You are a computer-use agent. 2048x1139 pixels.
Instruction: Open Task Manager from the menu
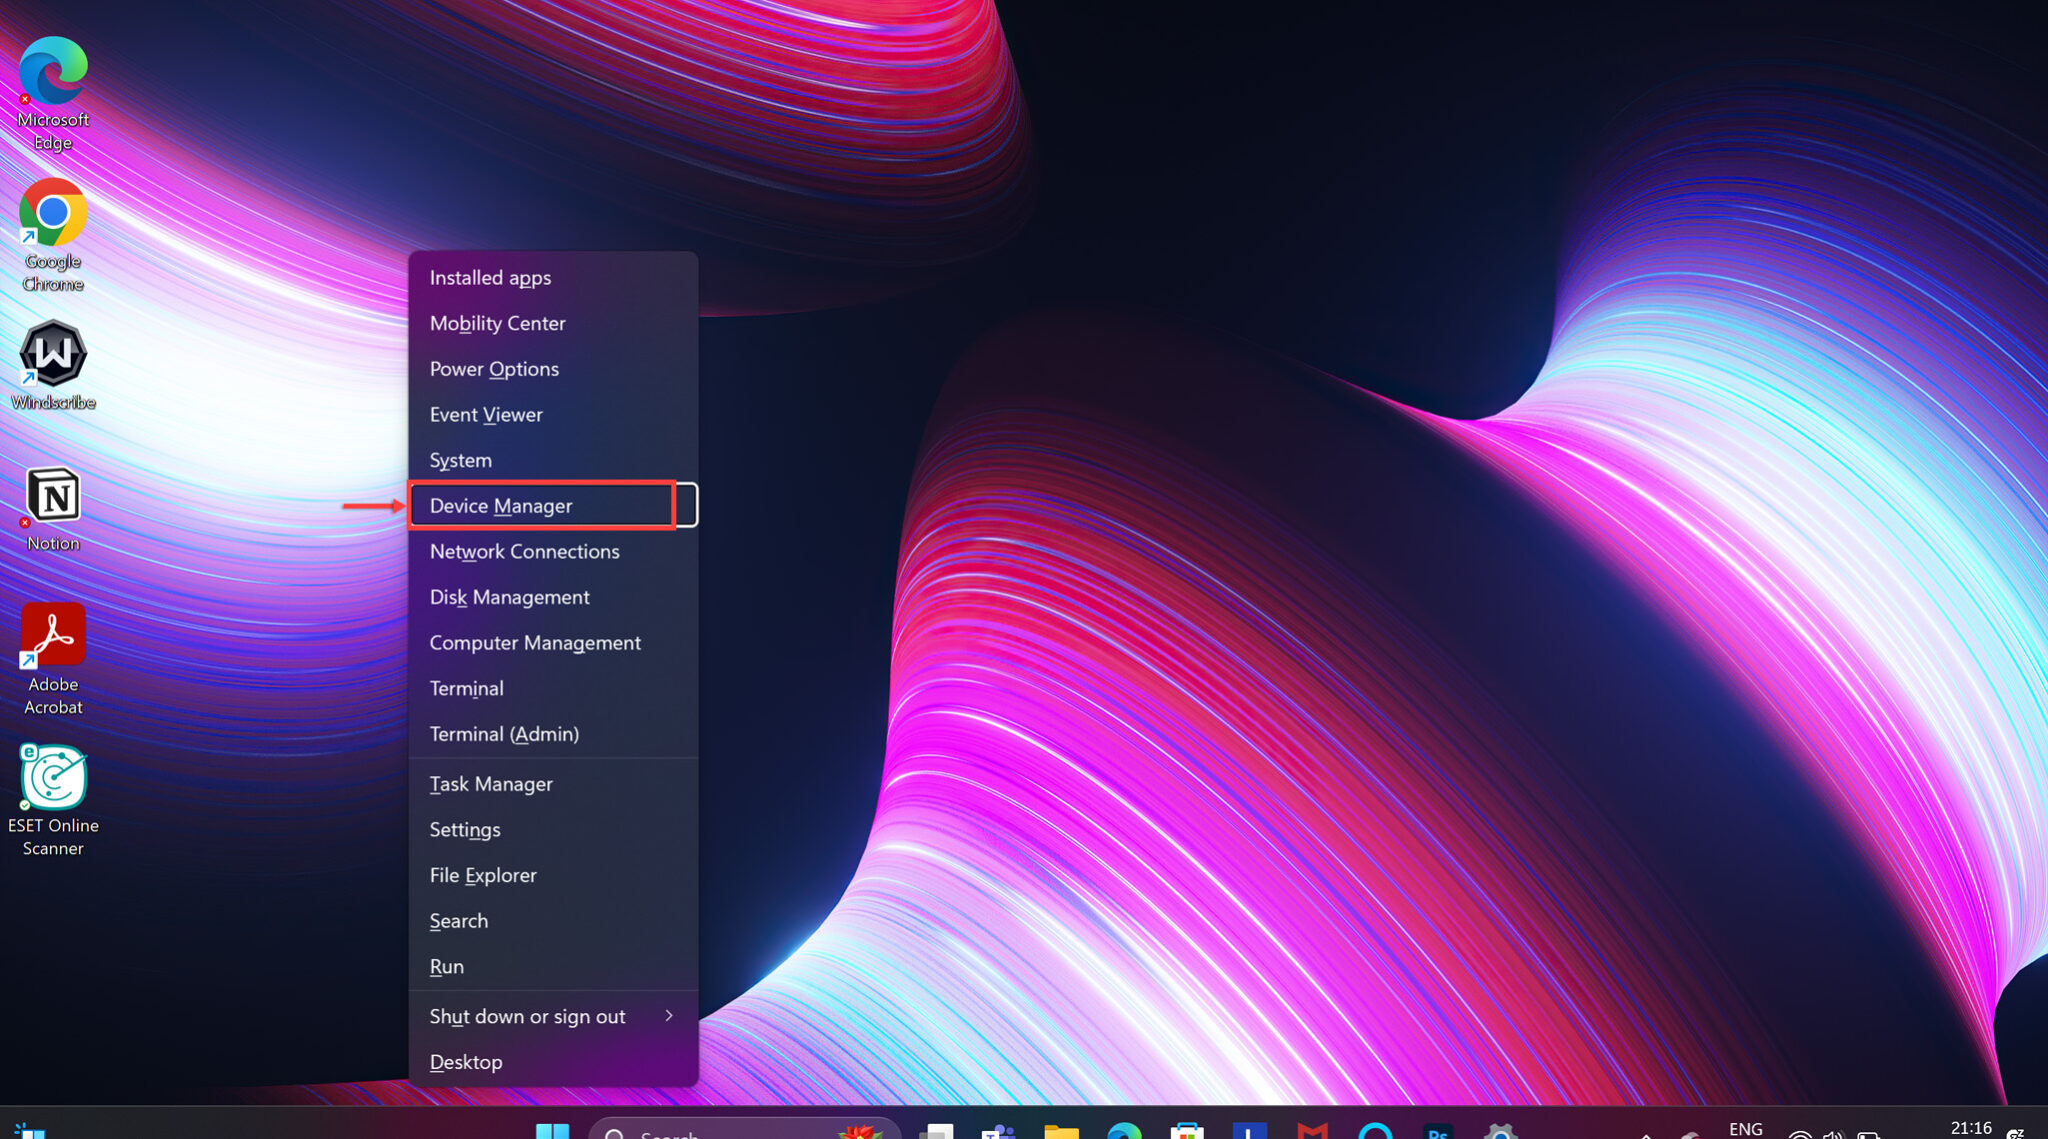[x=490, y=783]
